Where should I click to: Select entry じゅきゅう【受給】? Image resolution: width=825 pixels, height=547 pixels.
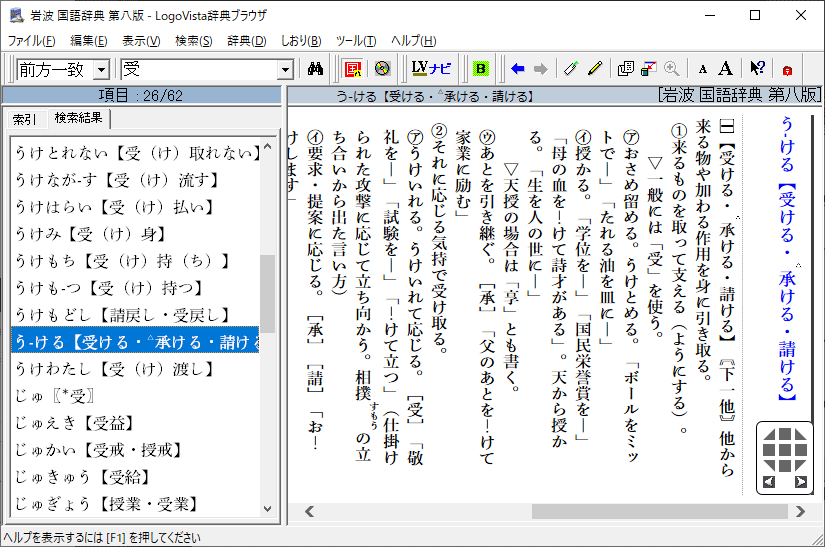(136, 477)
